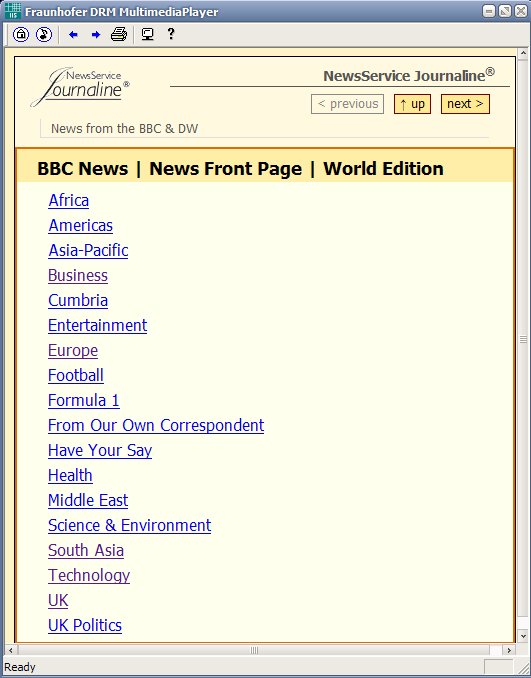Open the Science & Environment link

click(x=130, y=525)
